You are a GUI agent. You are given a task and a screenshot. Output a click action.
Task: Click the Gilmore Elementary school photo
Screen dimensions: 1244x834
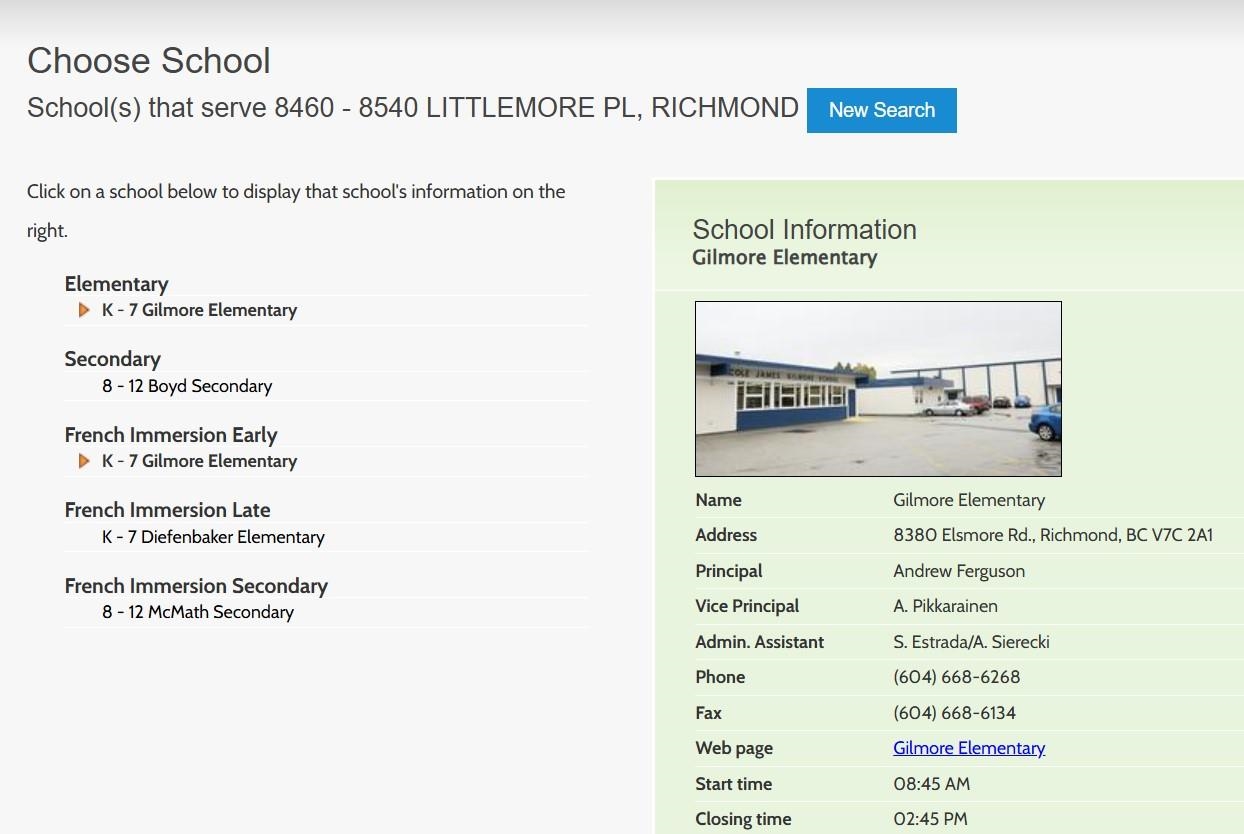click(x=878, y=389)
